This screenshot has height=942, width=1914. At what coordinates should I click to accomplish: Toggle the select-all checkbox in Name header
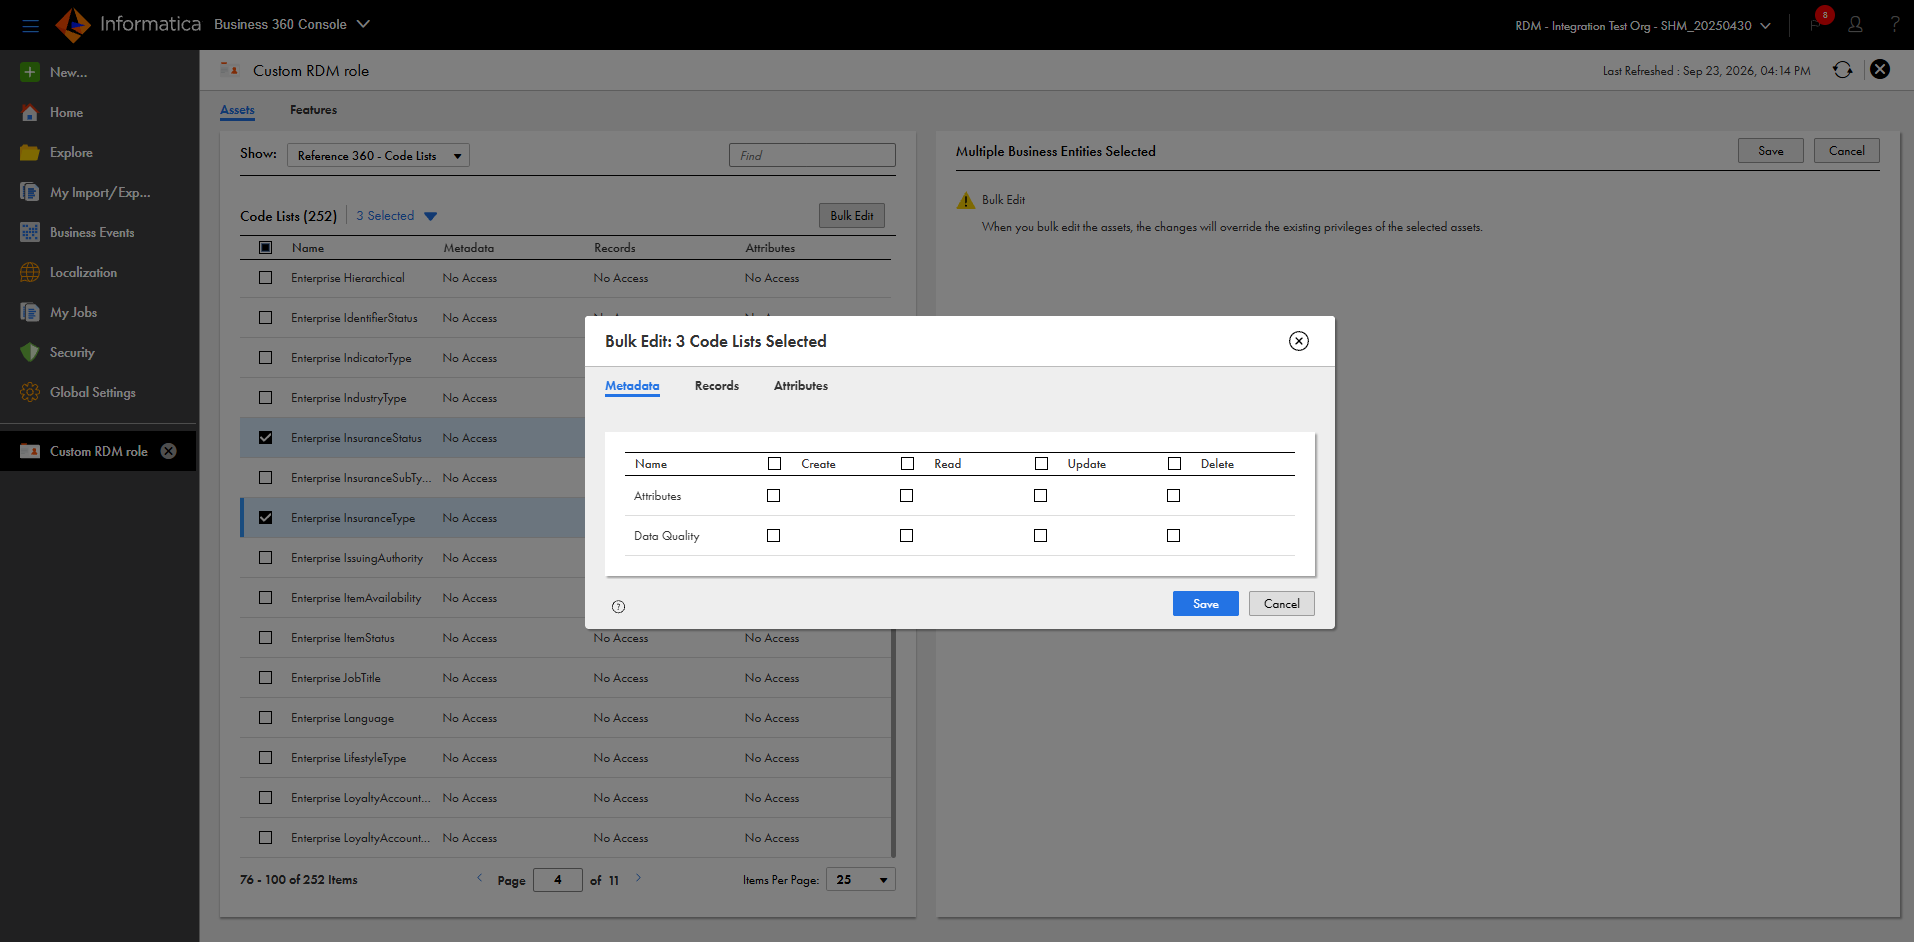point(265,247)
